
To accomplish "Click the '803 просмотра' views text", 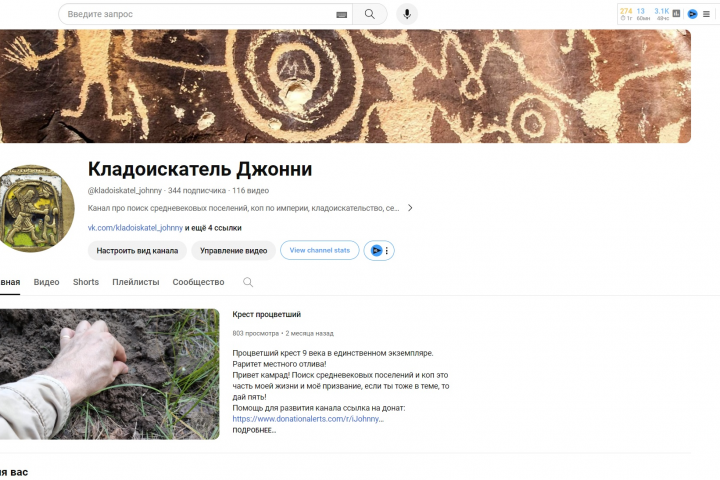I will 255,333.
